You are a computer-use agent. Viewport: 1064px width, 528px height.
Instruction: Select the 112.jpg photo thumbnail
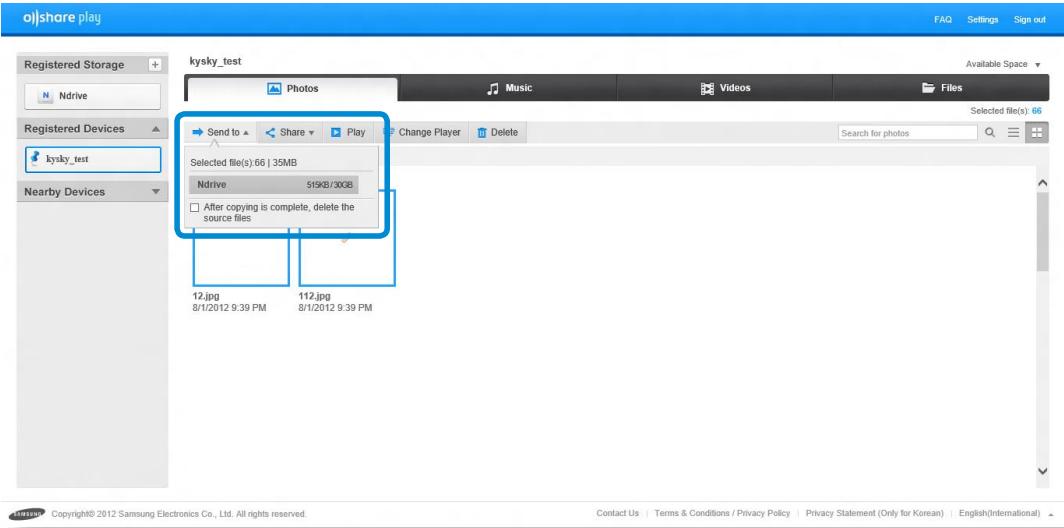pyautogui.click(x=347, y=261)
